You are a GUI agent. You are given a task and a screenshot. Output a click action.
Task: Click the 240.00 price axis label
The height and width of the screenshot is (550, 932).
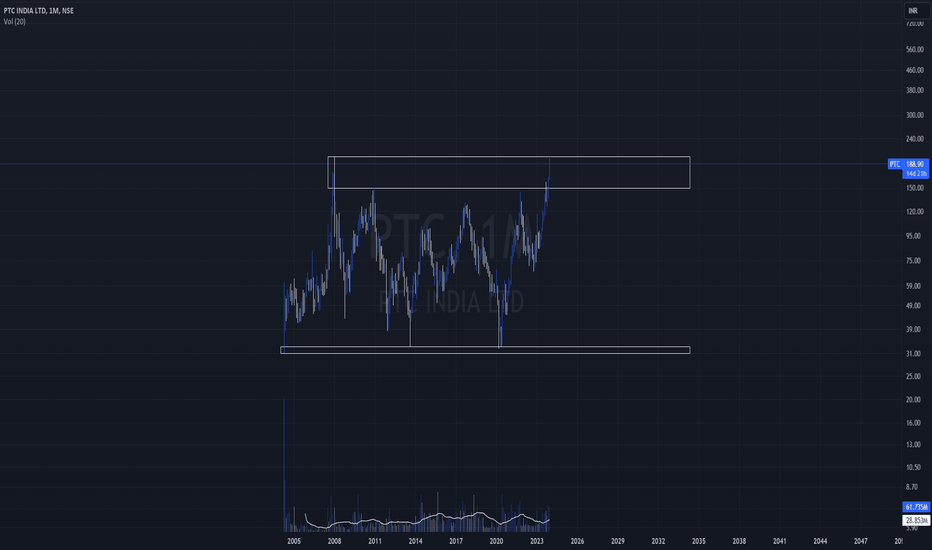pyautogui.click(x=915, y=139)
